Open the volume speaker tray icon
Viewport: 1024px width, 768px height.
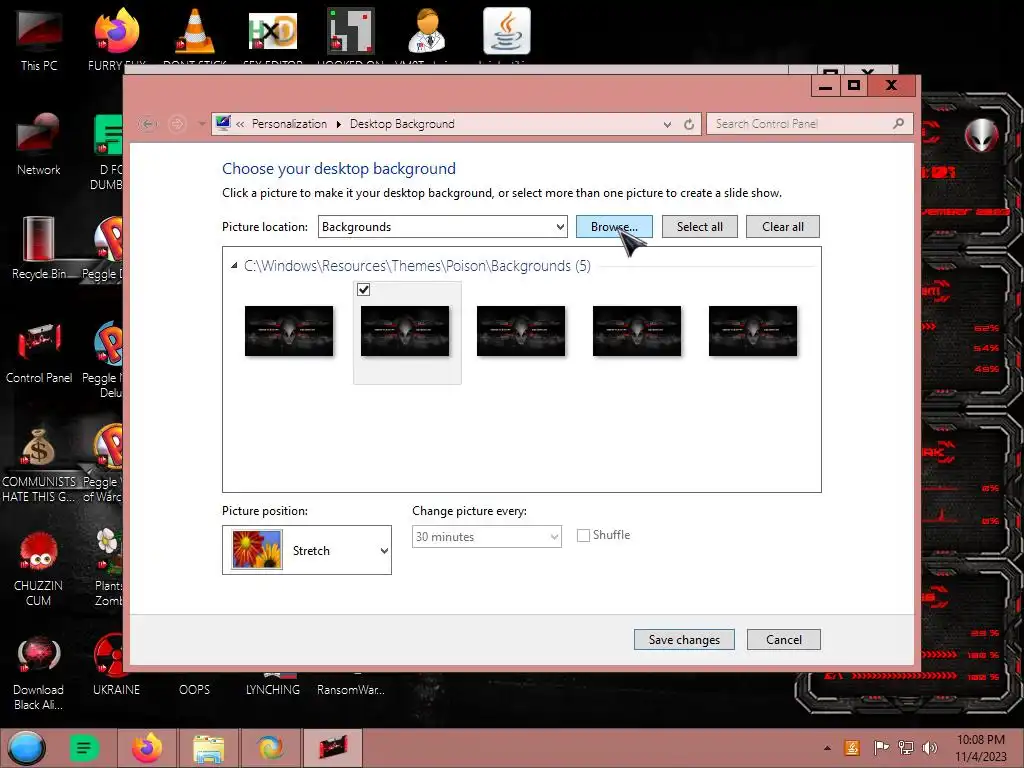[x=930, y=748]
